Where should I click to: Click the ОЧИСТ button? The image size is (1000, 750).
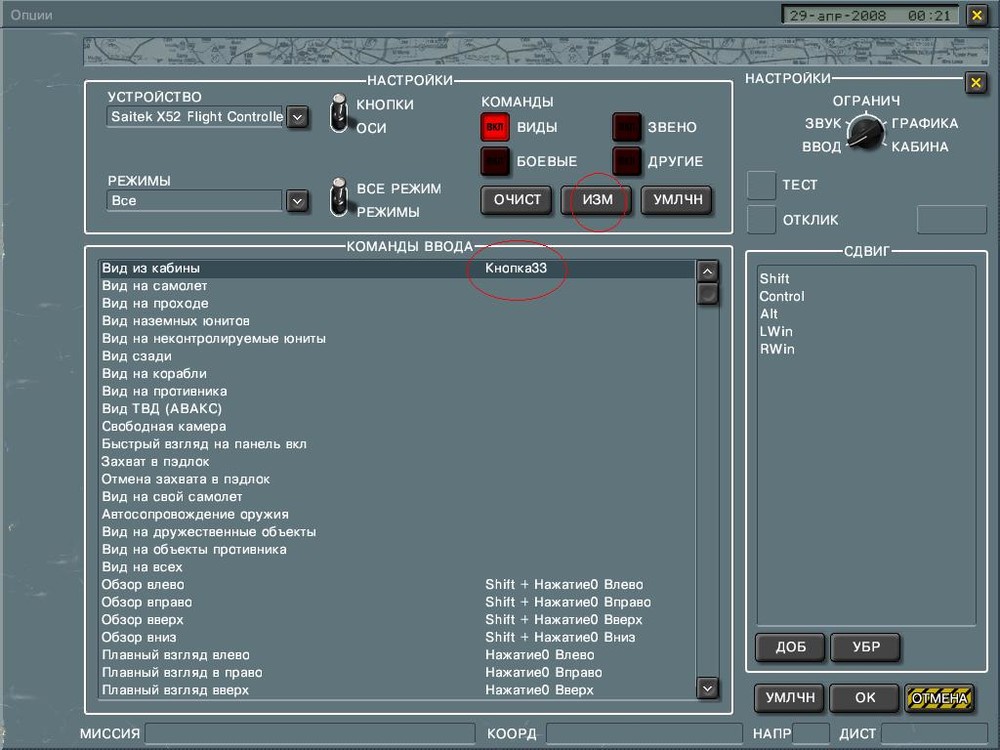click(517, 199)
